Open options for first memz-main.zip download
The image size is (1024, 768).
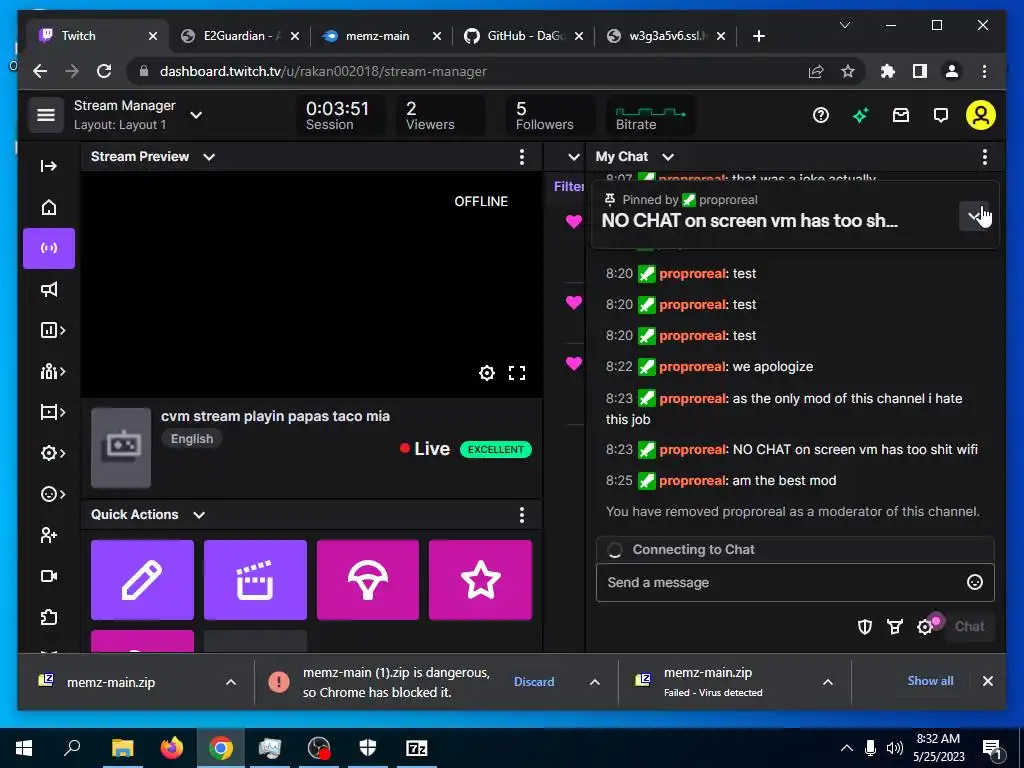[x=231, y=682]
